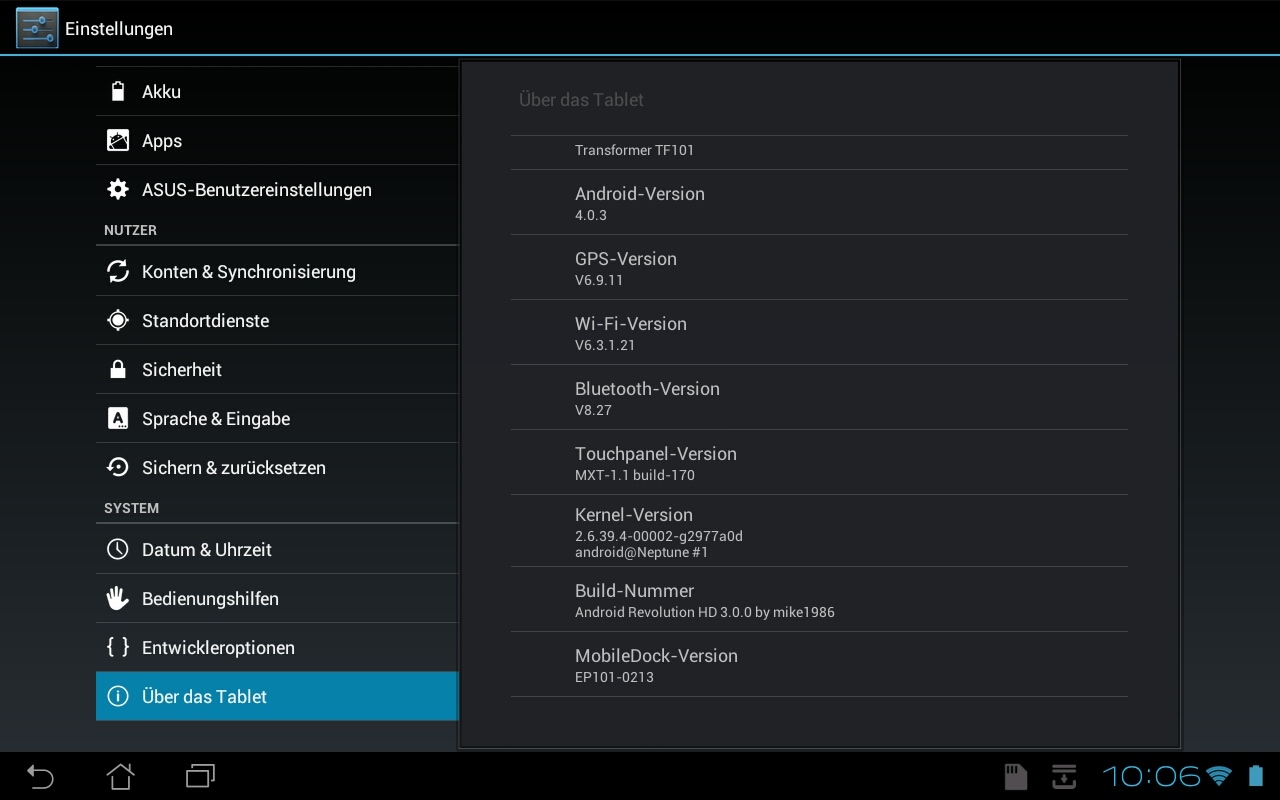Tap the SD card notification icon

(1015, 776)
